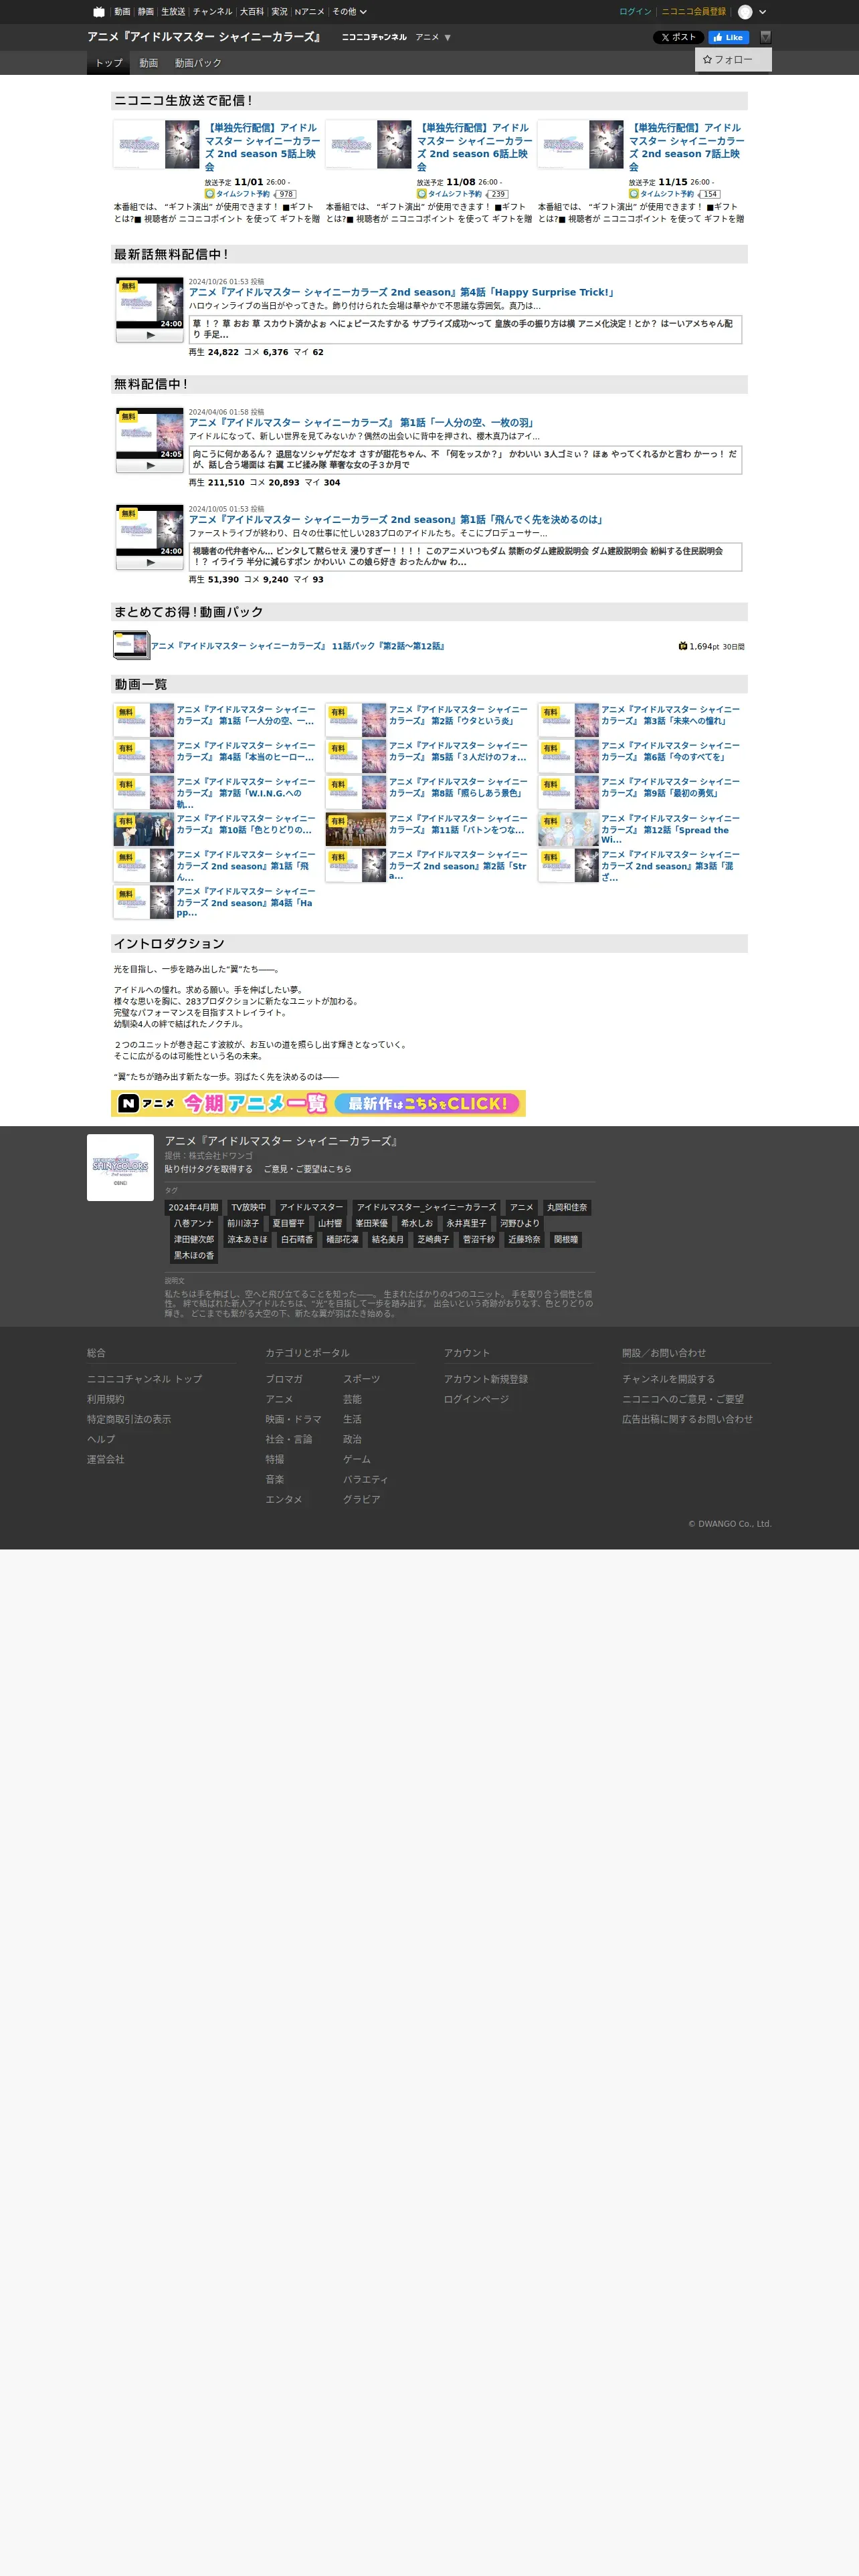Open video list item 第8話「照らしあう景色」
The height and width of the screenshot is (2576, 859).
[458, 787]
